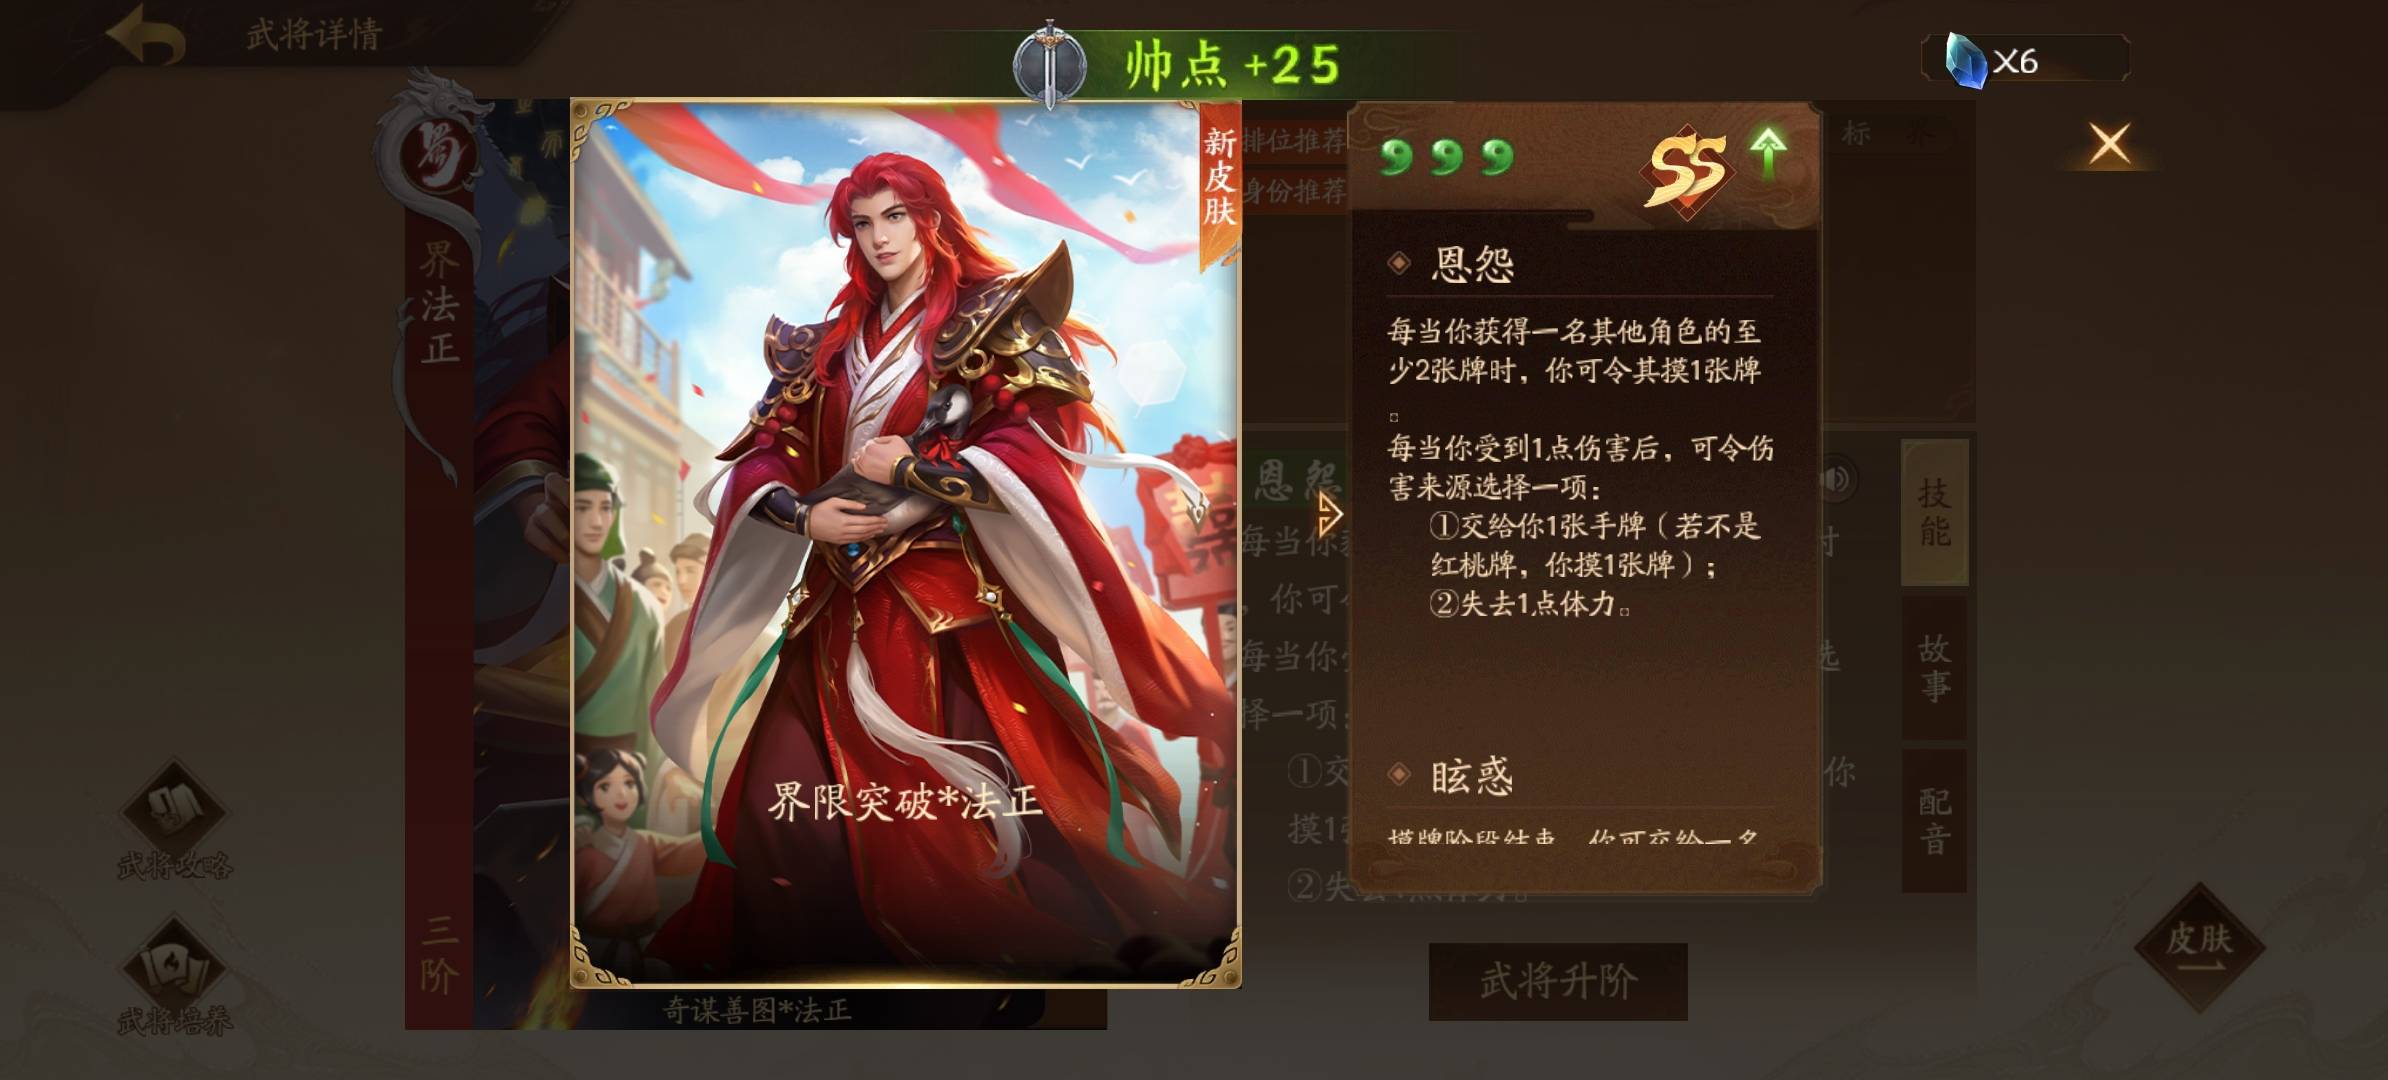The width and height of the screenshot is (2388, 1080).
Task: Click the back arrow next to 武将详情
Action: 146,36
